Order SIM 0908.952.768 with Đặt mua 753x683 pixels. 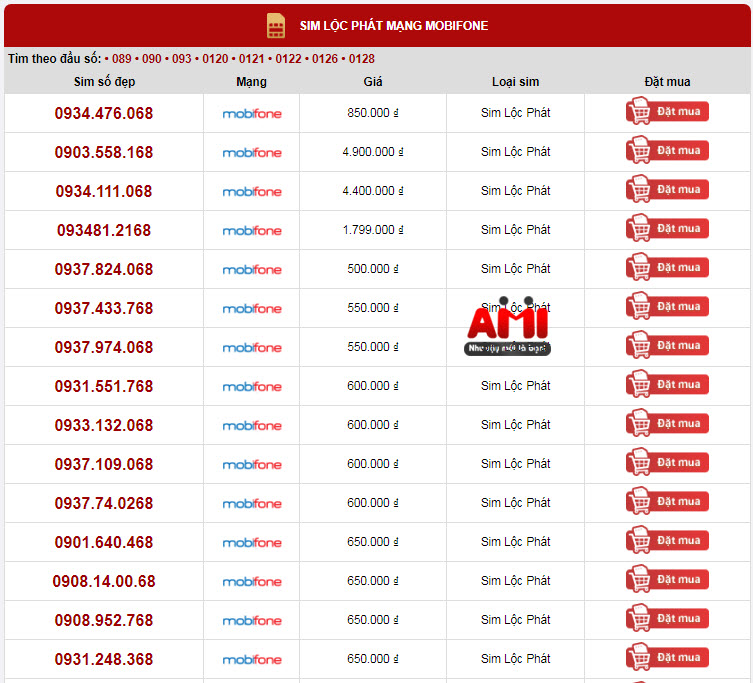(x=667, y=618)
